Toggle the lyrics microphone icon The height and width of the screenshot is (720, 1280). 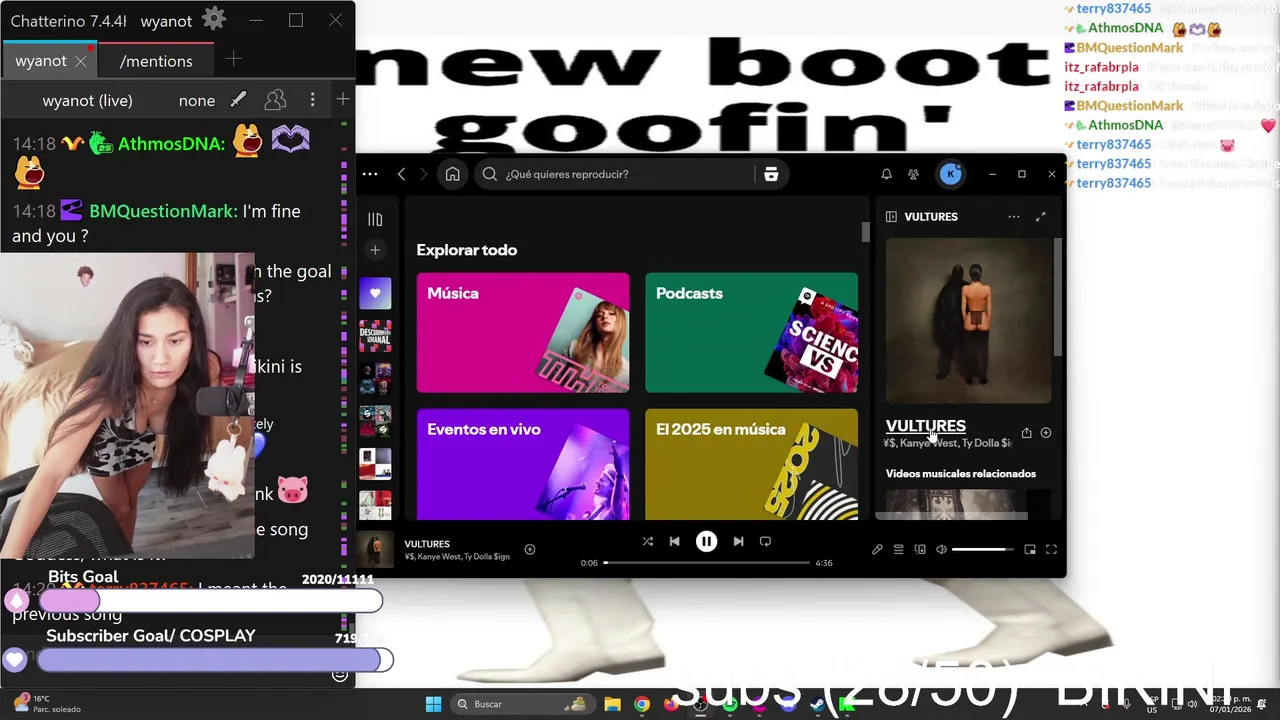(877, 549)
